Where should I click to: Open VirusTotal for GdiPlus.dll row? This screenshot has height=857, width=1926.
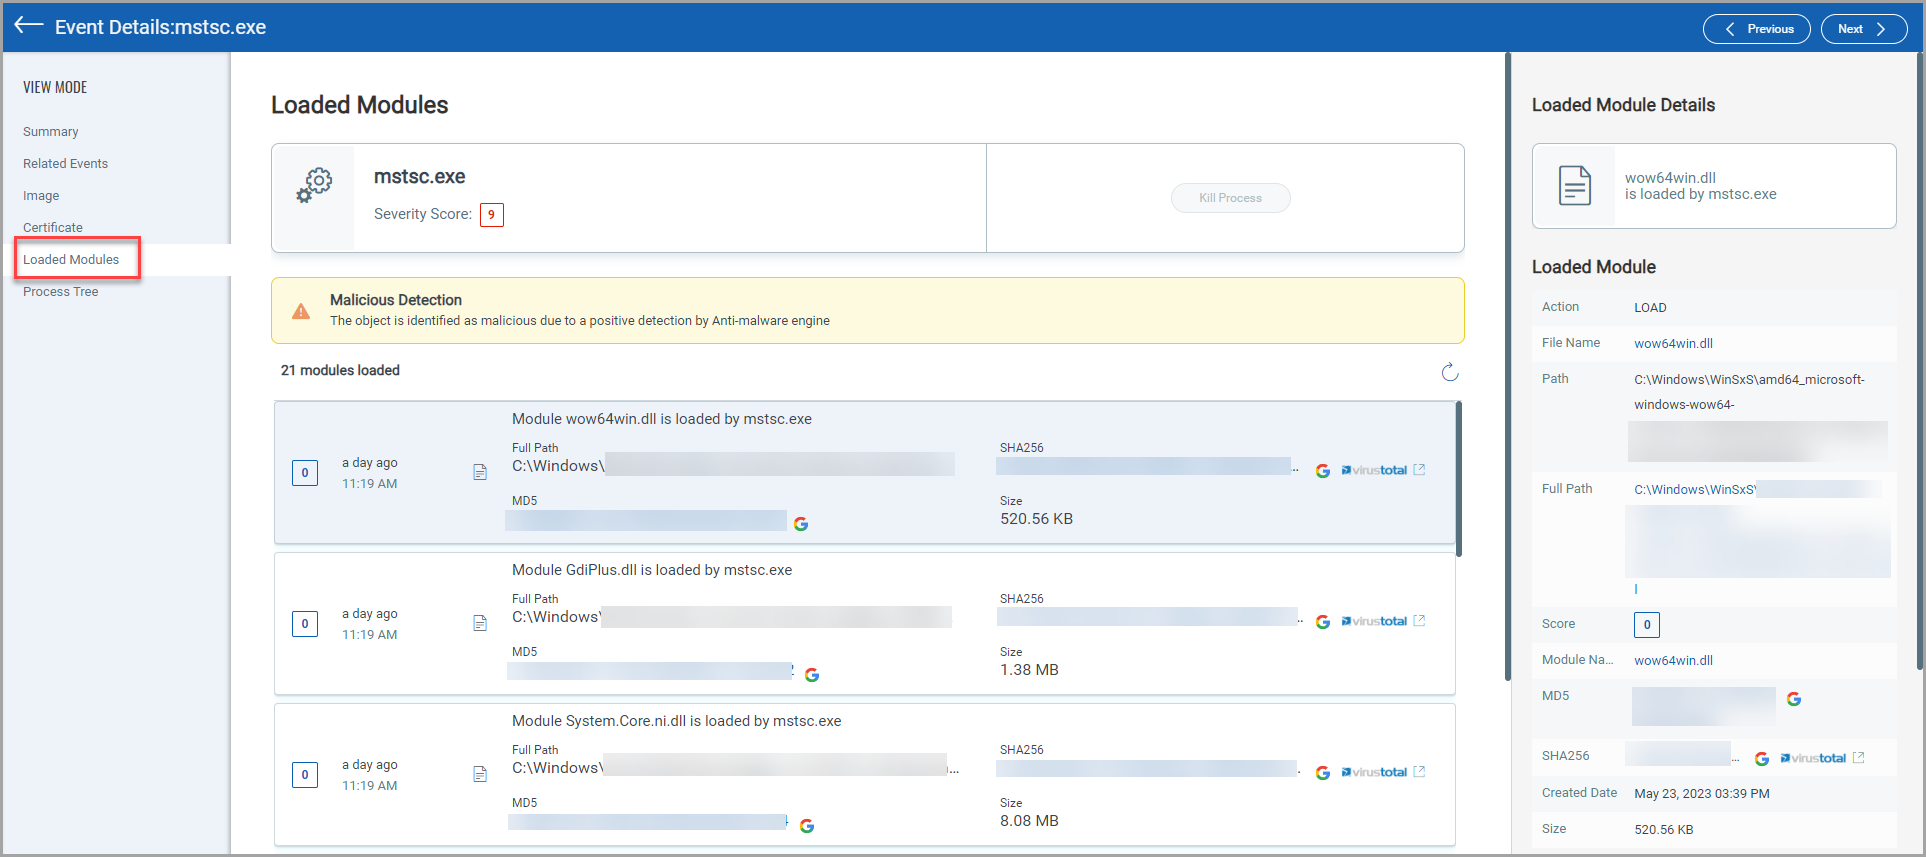coord(1383,621)
